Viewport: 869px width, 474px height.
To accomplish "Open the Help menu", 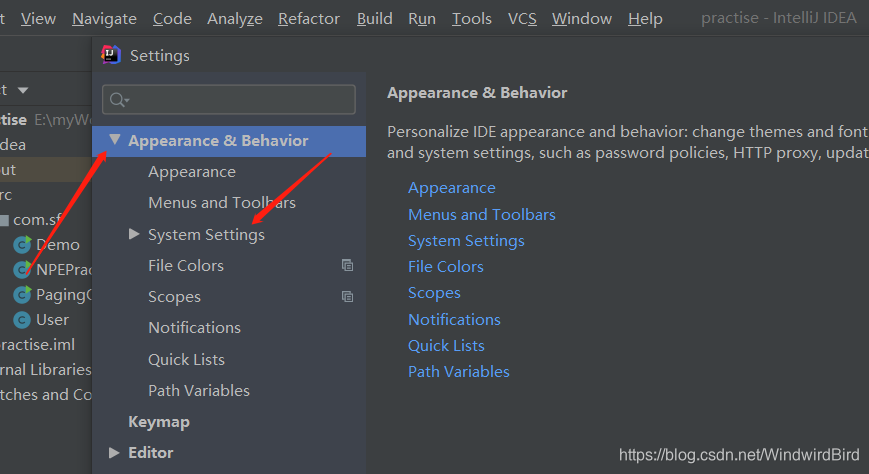I will [x=645, y=19].
